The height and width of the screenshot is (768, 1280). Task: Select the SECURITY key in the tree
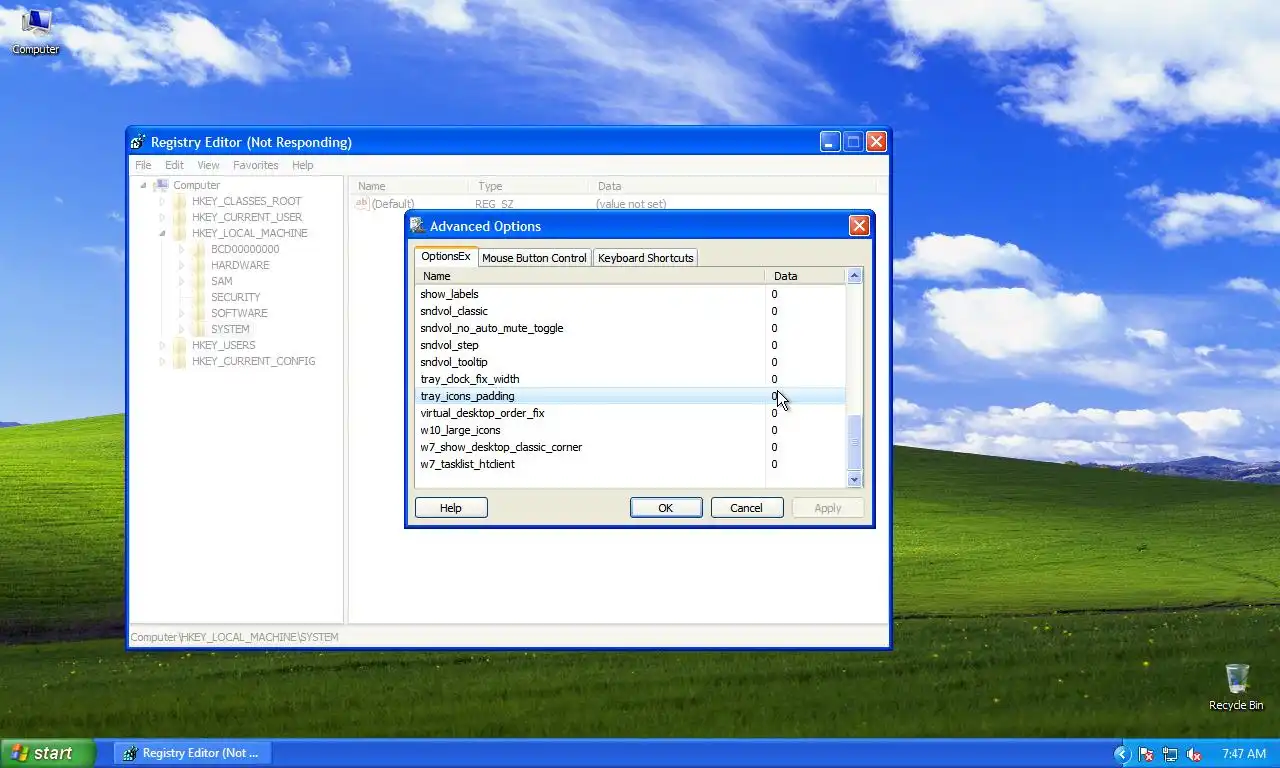coord(235,297)
